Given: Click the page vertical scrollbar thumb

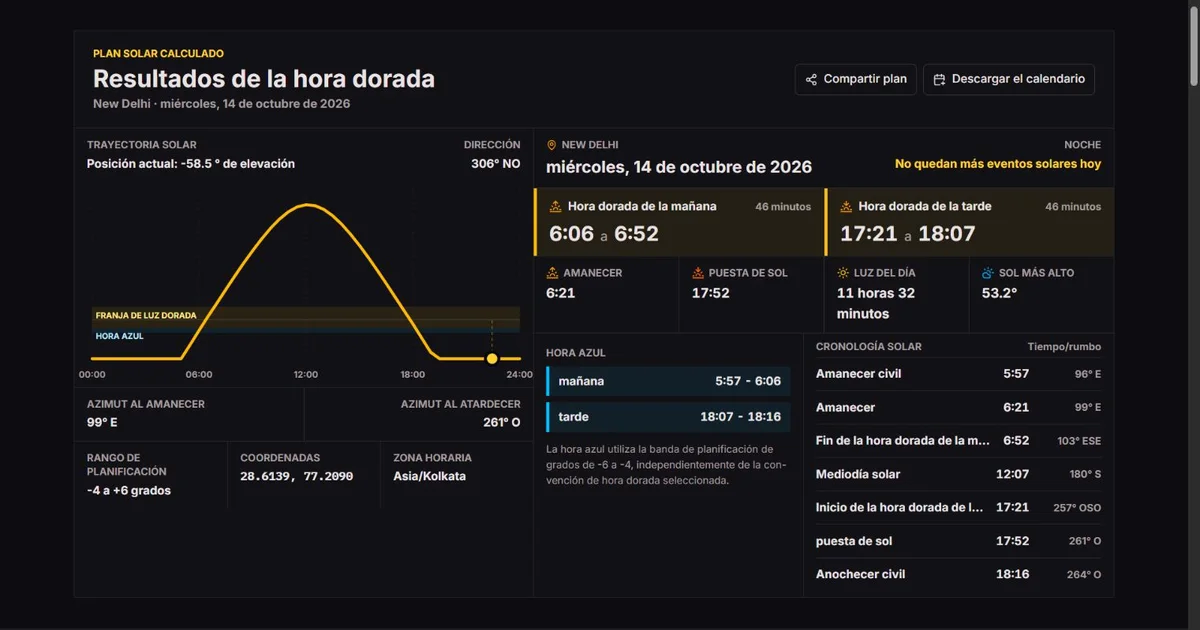Looking at the screenshot, I should (1193, 45).
